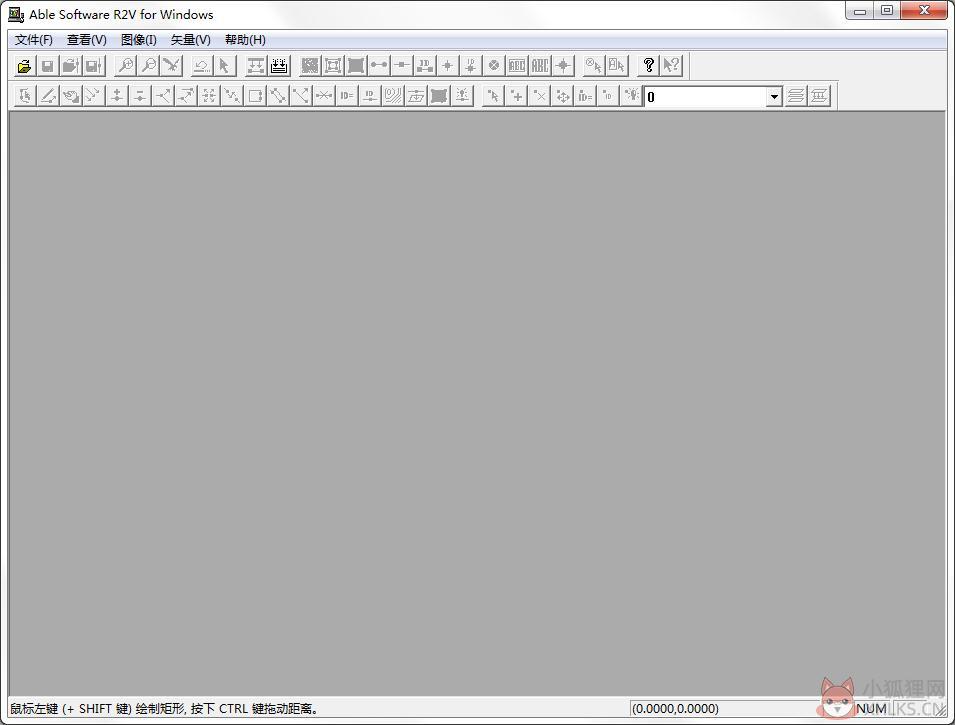Expand the layer number dropdown arrow
955x725 pixels.
(x=774, y=96)
